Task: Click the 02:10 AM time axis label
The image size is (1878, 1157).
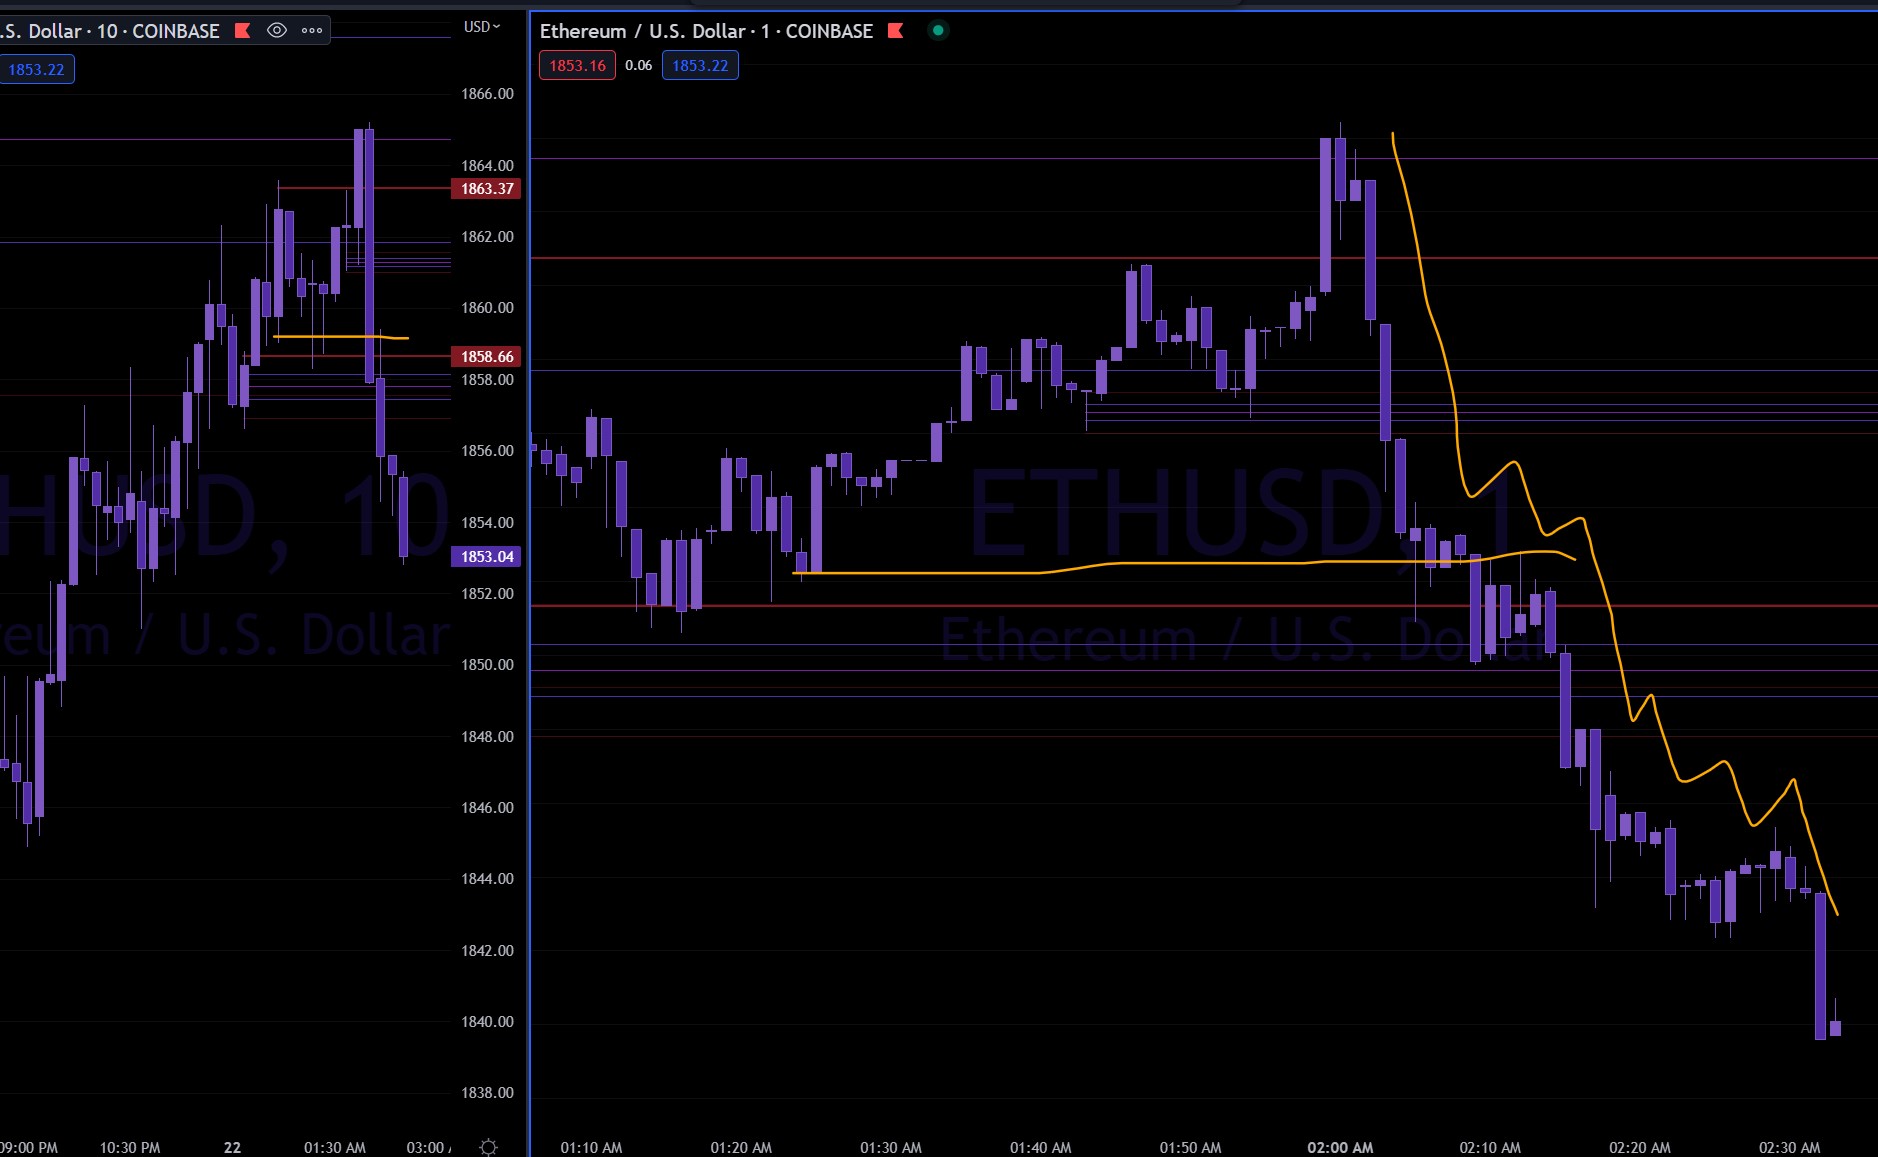Action: (x=1490, y=1148)
